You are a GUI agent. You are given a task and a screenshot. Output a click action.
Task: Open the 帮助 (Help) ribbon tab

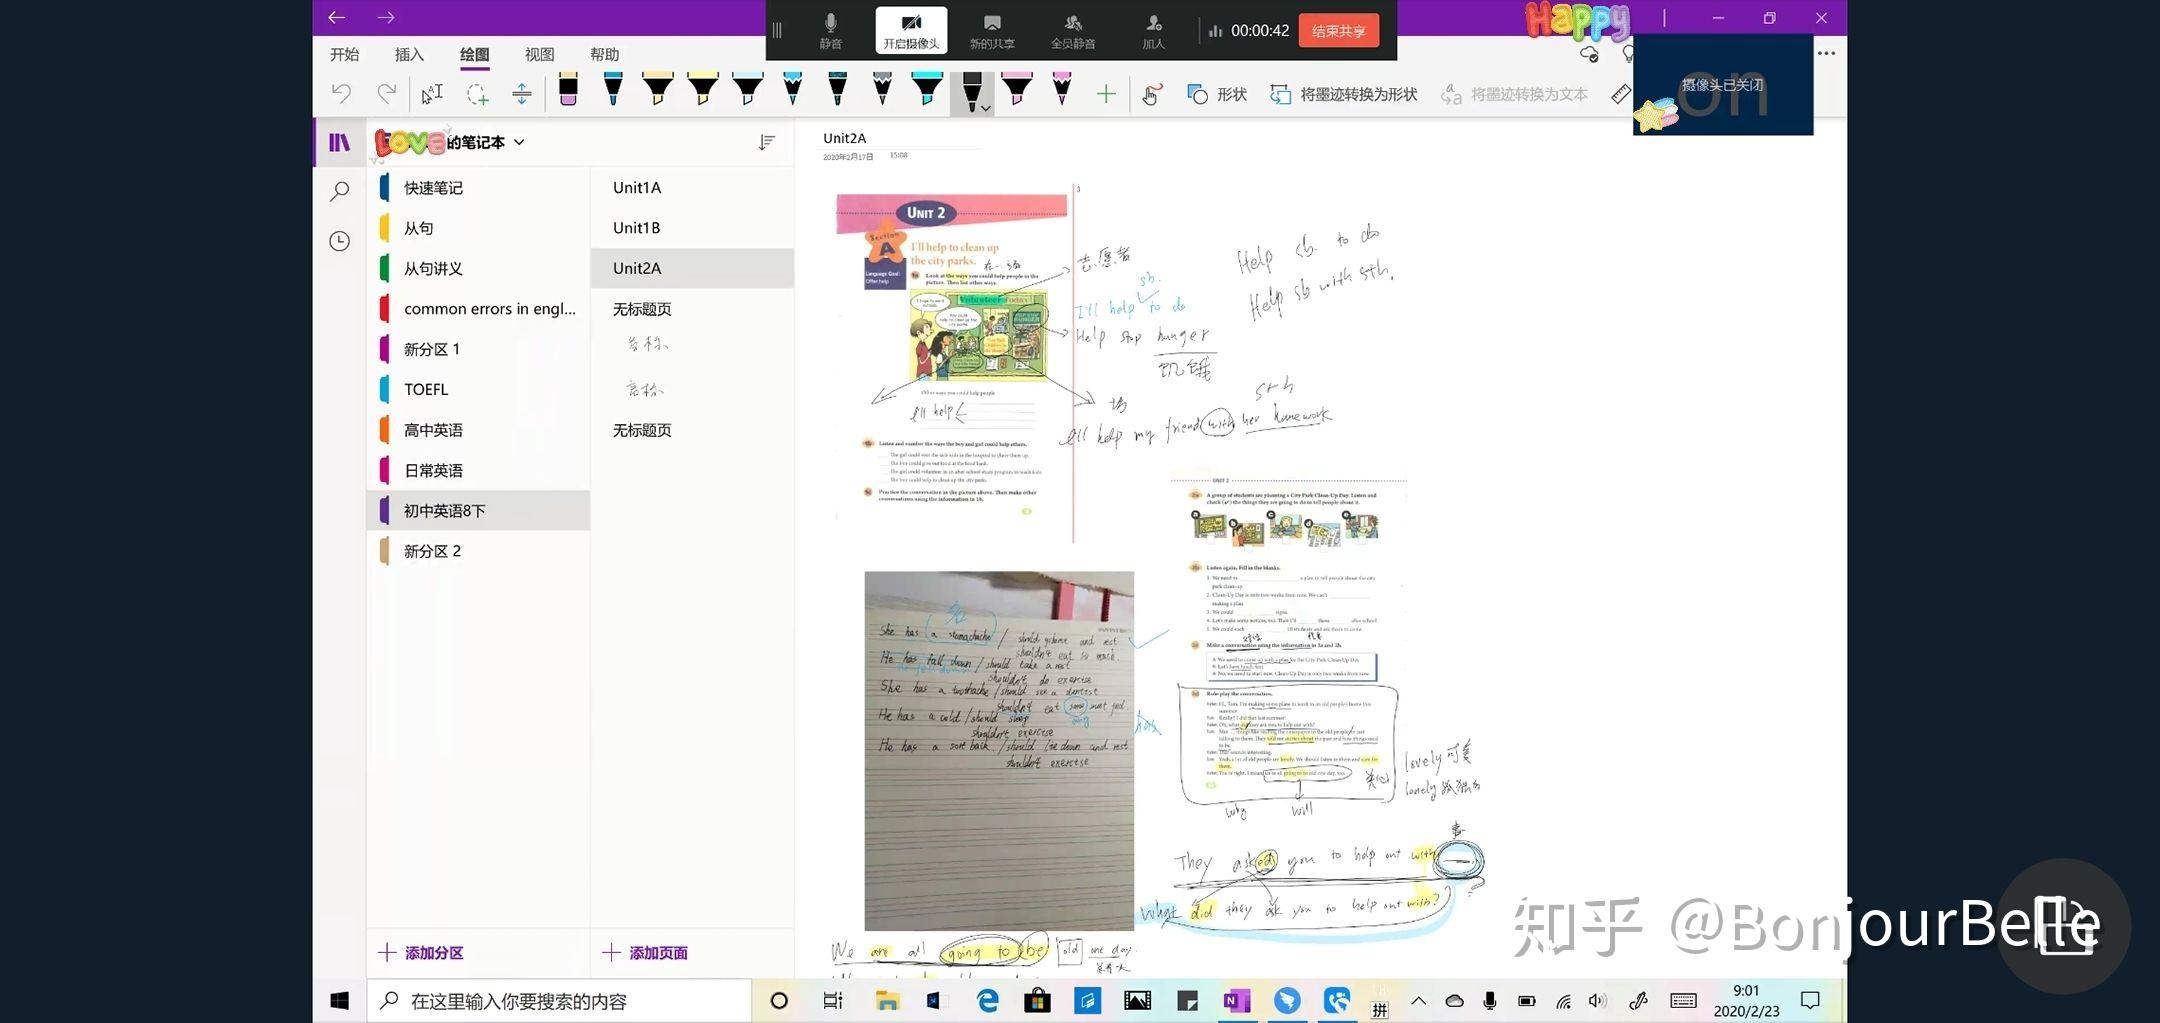click(604, 54)
